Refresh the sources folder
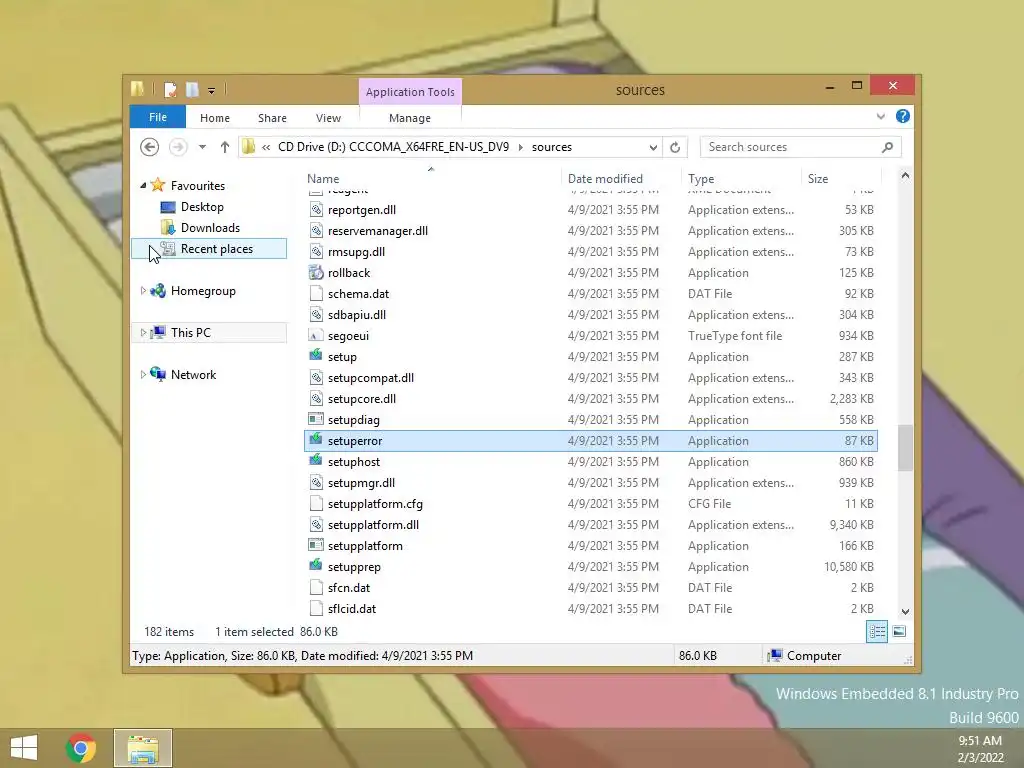 pyautogui.click(x=675, y=148)
